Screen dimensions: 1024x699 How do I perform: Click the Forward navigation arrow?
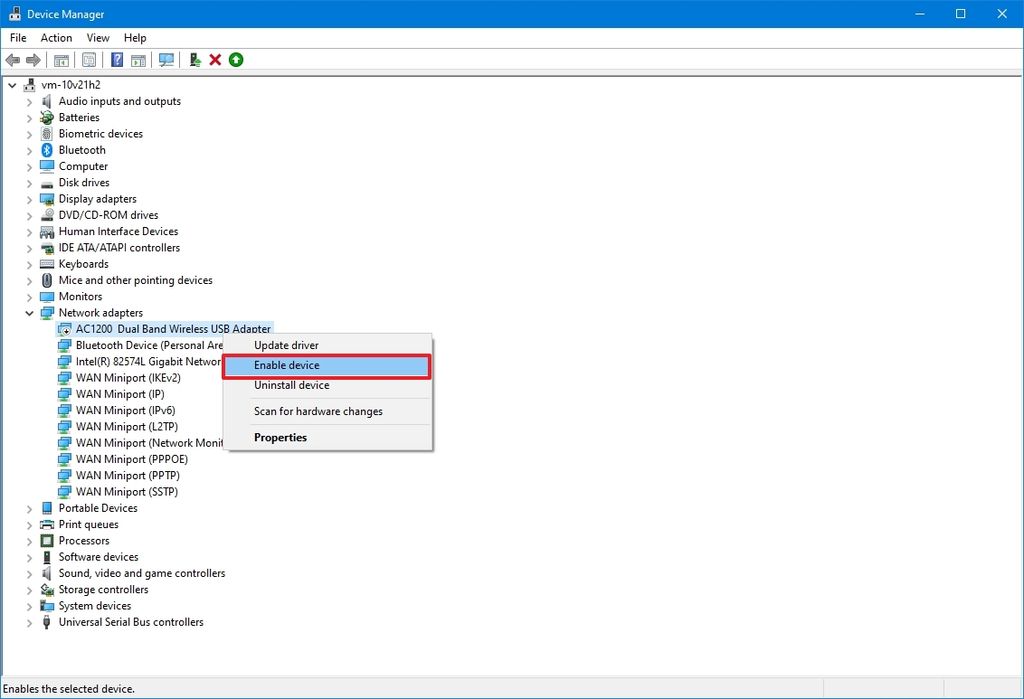coord(32,60)
